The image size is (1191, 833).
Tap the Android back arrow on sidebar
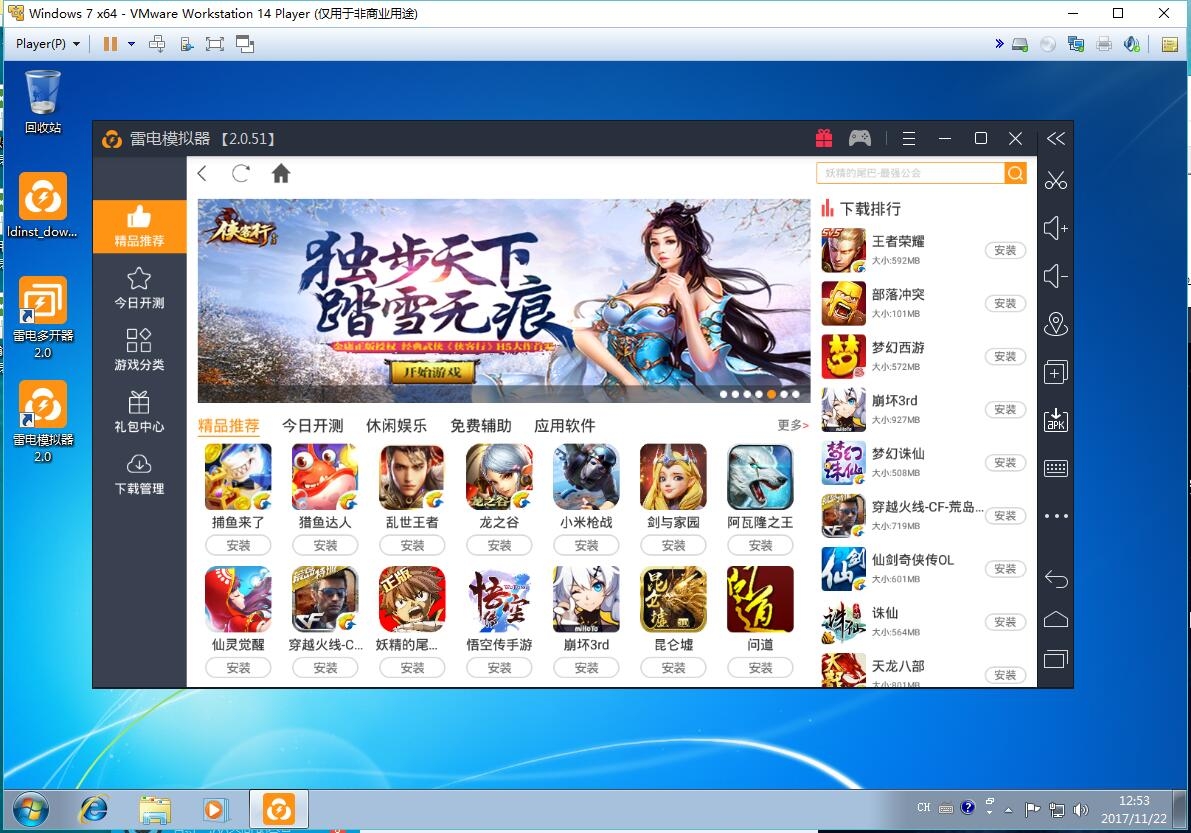(1056, 579)
